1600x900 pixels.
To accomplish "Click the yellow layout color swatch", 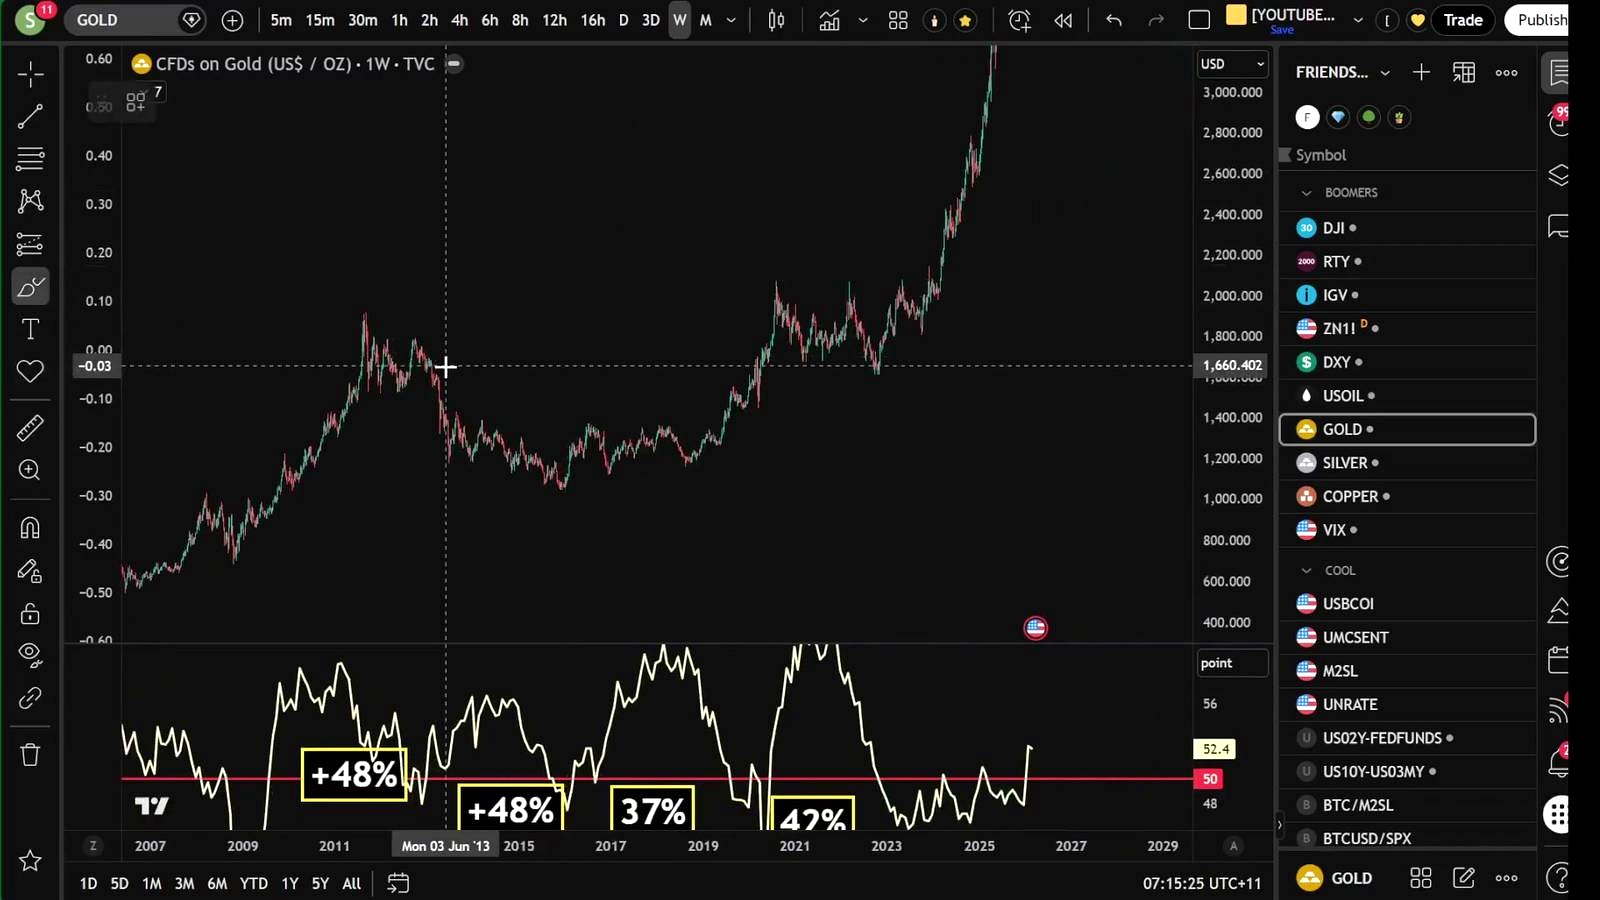I will pos(1236,15).
